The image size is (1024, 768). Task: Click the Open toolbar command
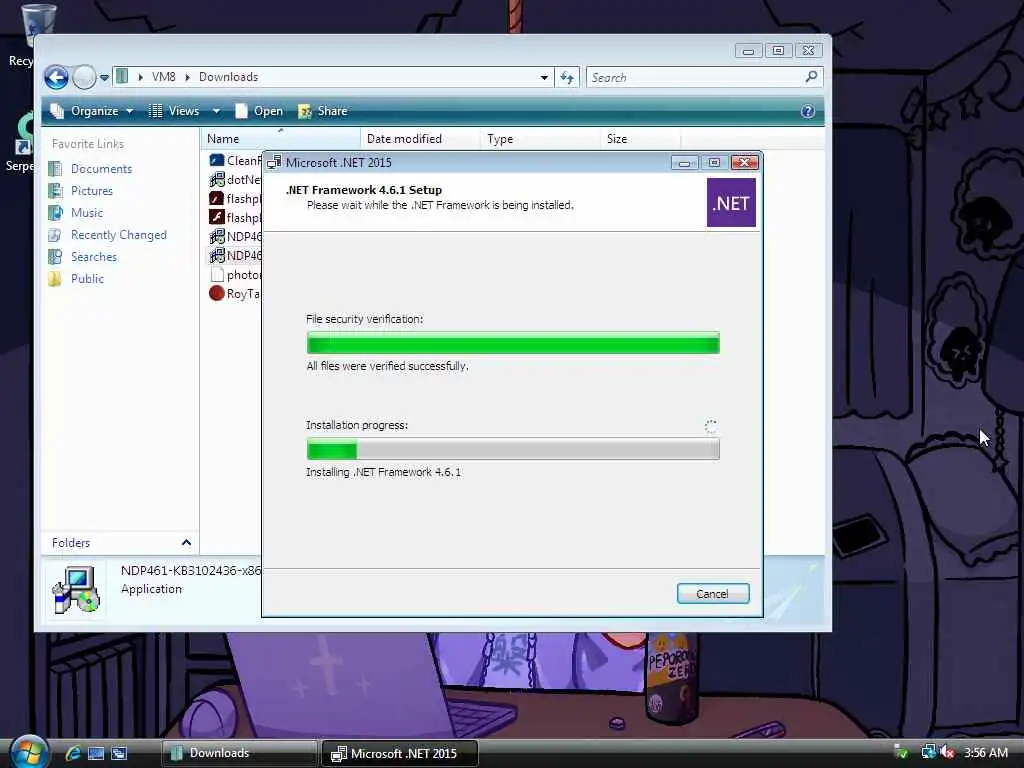[x=259, y=111]
